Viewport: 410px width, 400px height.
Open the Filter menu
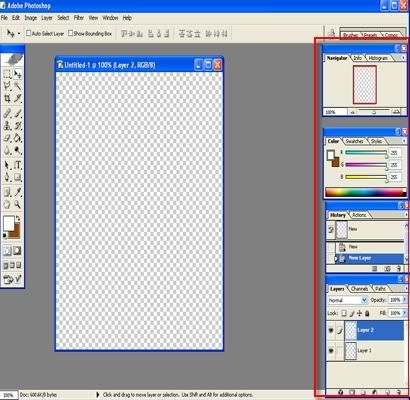click(79, 18)
